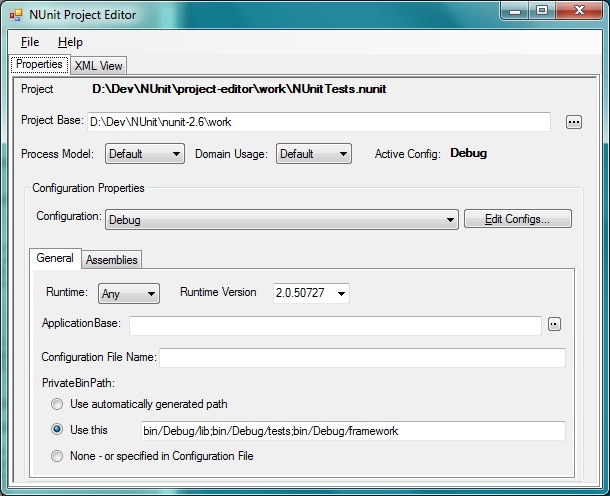Screen dimensions: 610x496
Task: Click the Project Base browse ellipsis button
Action: click(573, 122)
